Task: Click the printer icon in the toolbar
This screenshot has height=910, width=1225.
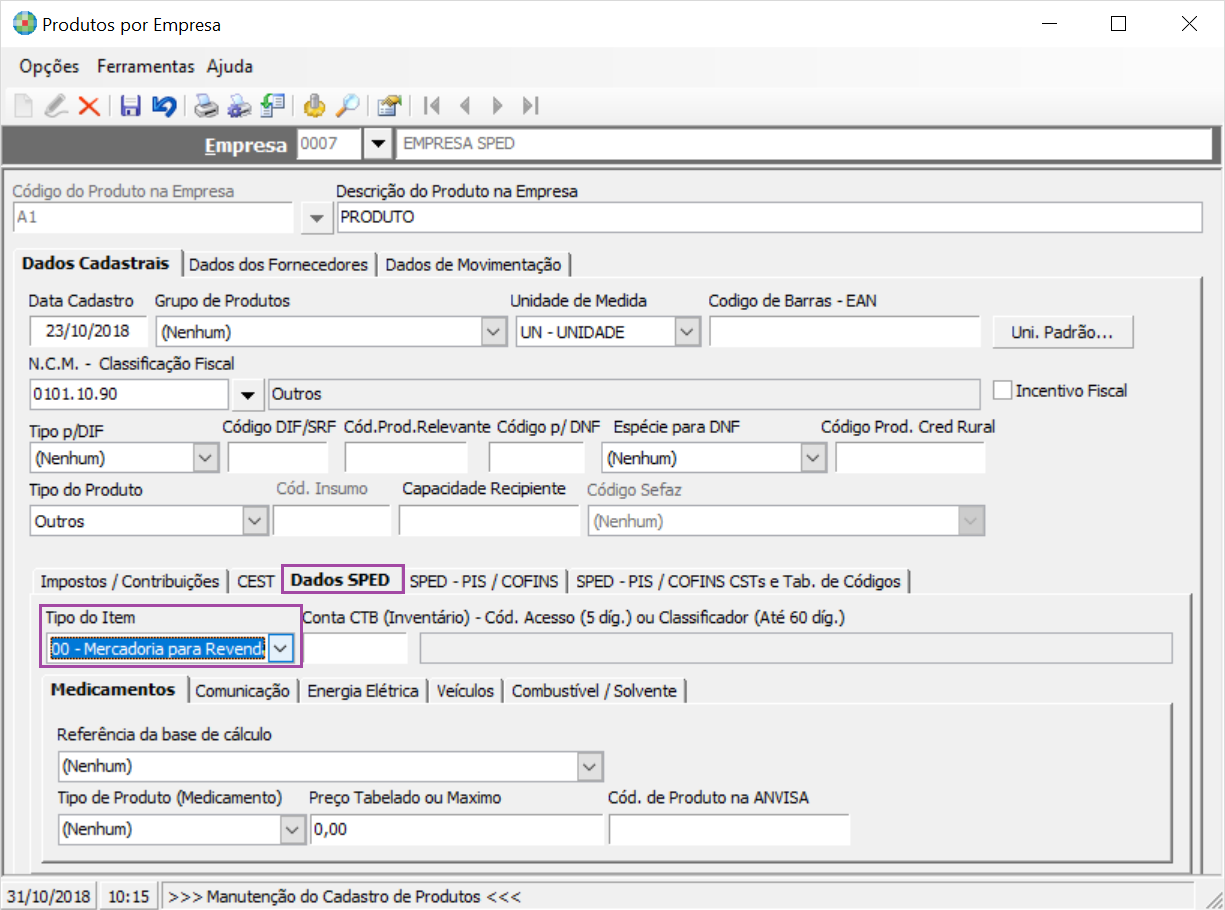Action: (x=206, y=106)
